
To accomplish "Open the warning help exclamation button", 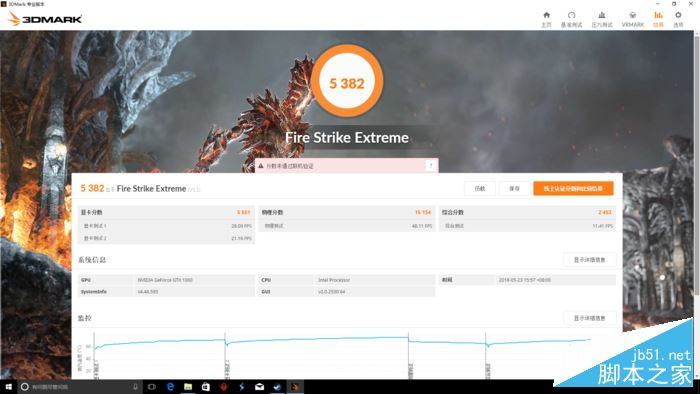I will point(431,166).
